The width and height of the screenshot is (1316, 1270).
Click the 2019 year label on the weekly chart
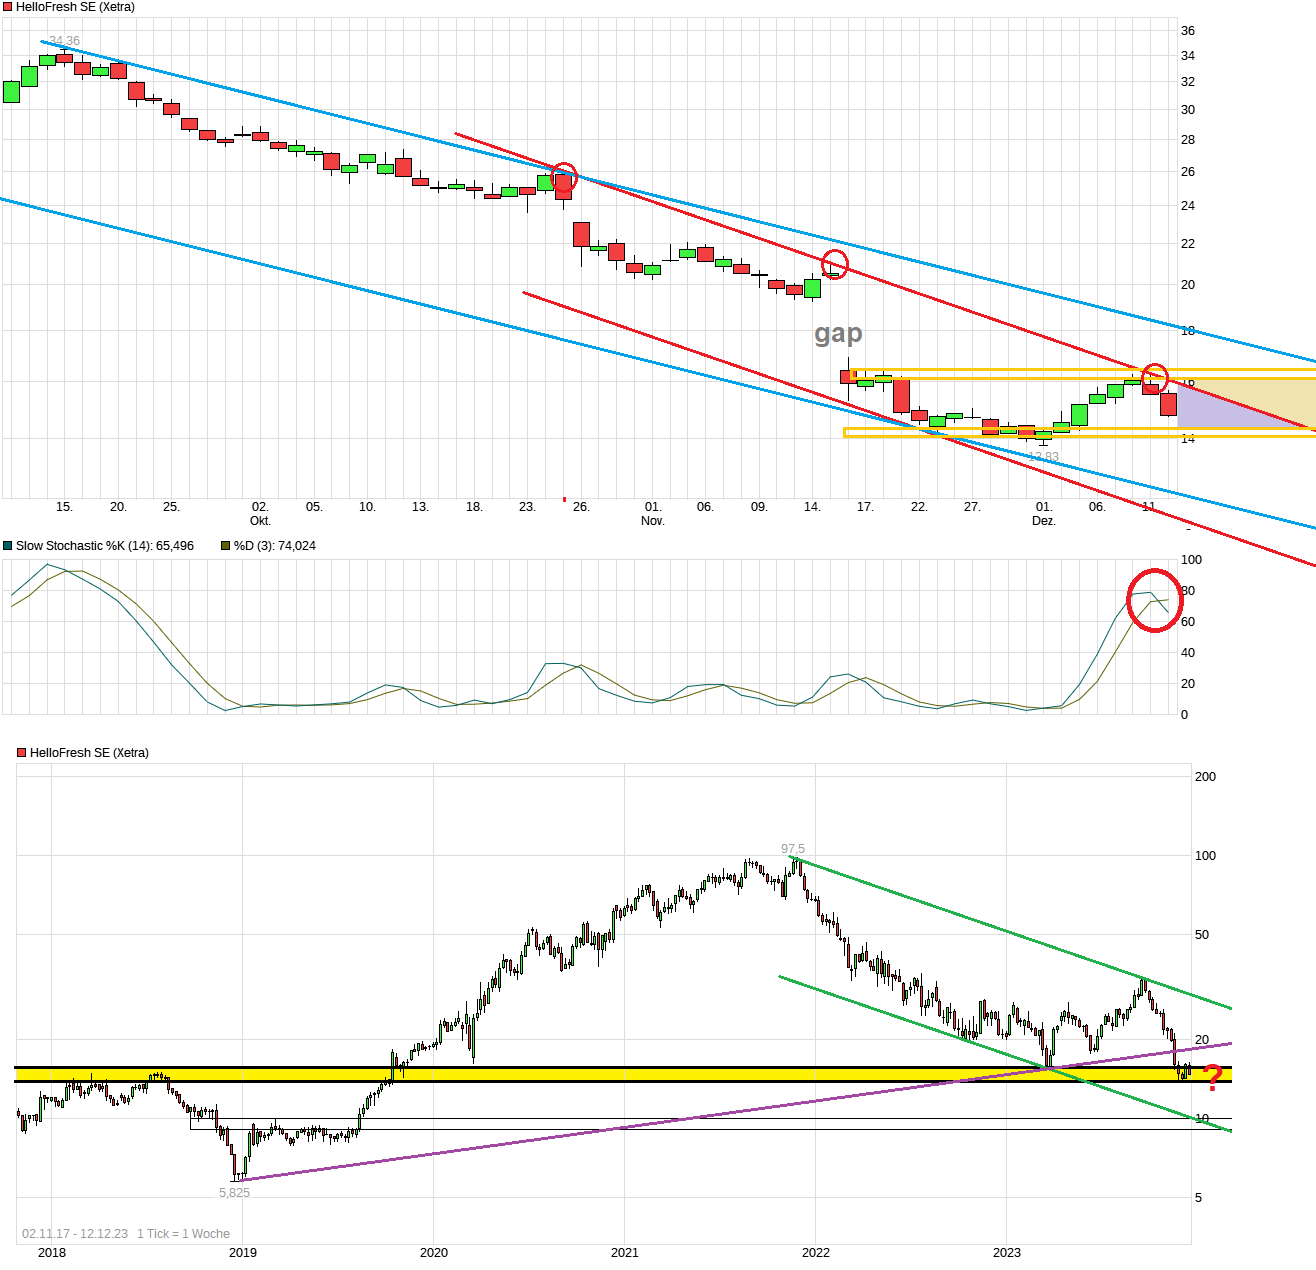coord(243,1253)
